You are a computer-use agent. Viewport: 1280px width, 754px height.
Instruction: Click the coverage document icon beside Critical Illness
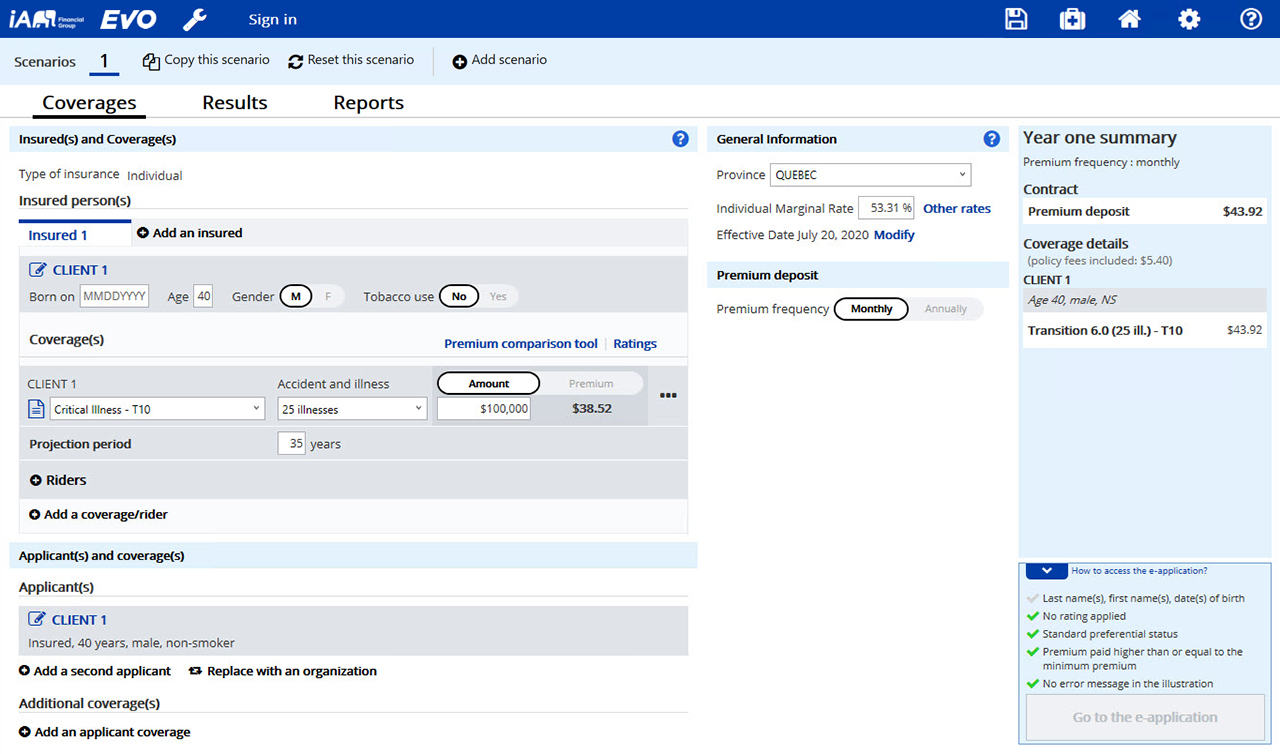(36, 409)
